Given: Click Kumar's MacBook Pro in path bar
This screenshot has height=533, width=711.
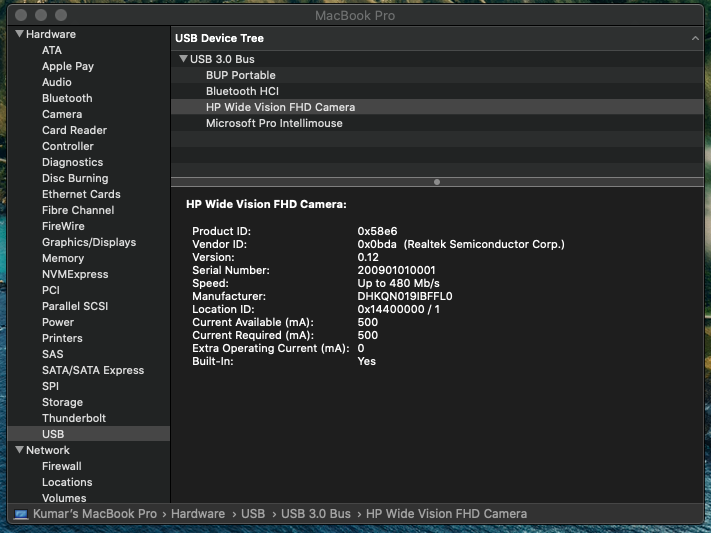Looking at the screenshot, I should click(x=95, y=514).
